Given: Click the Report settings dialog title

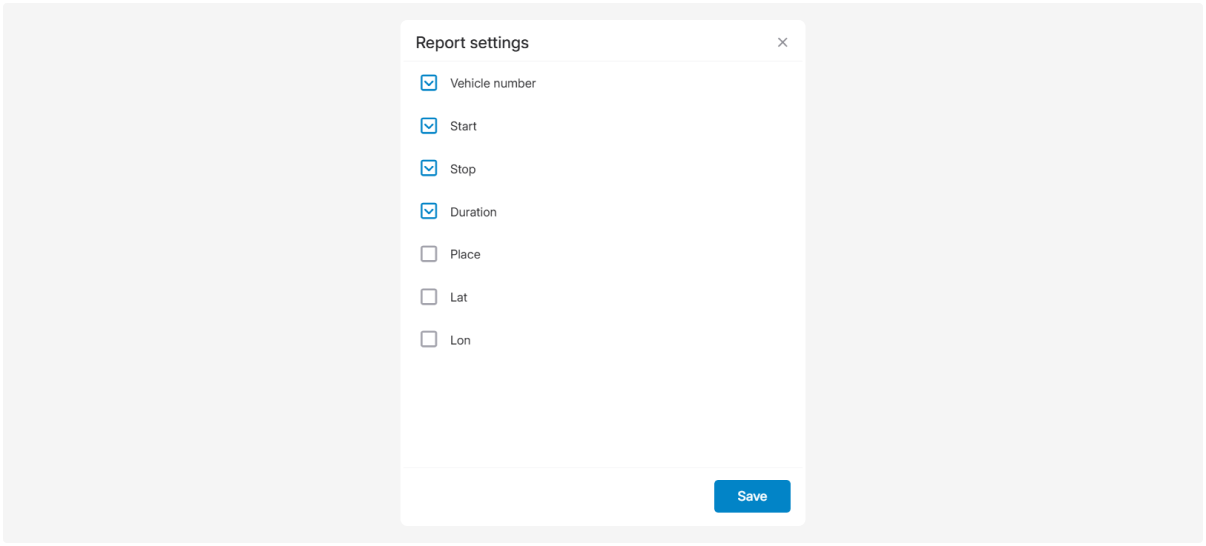Looking at the screenshot, I should [x=472, y=43].
